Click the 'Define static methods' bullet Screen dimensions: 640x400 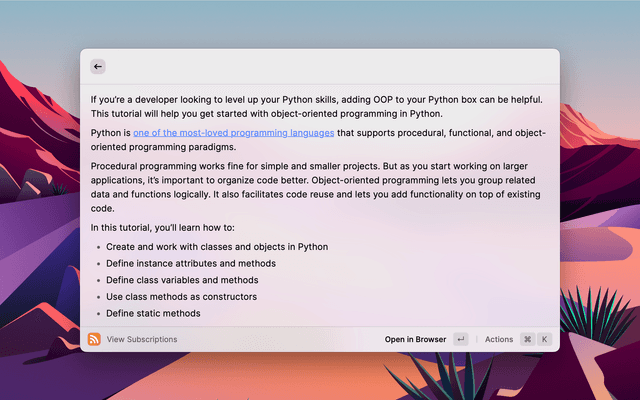click(153, 313)
